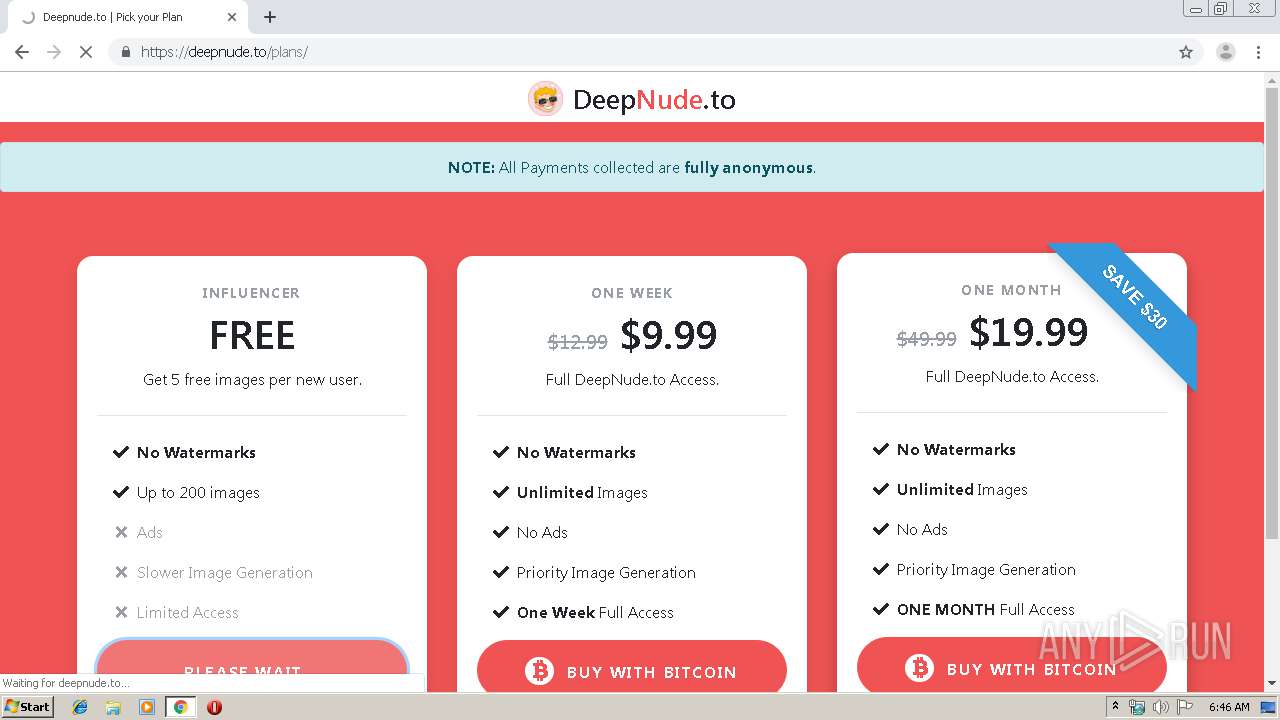Click the Please Wait button on the Free plan
Screen dimensions: 1280x720
pos(252,667)
